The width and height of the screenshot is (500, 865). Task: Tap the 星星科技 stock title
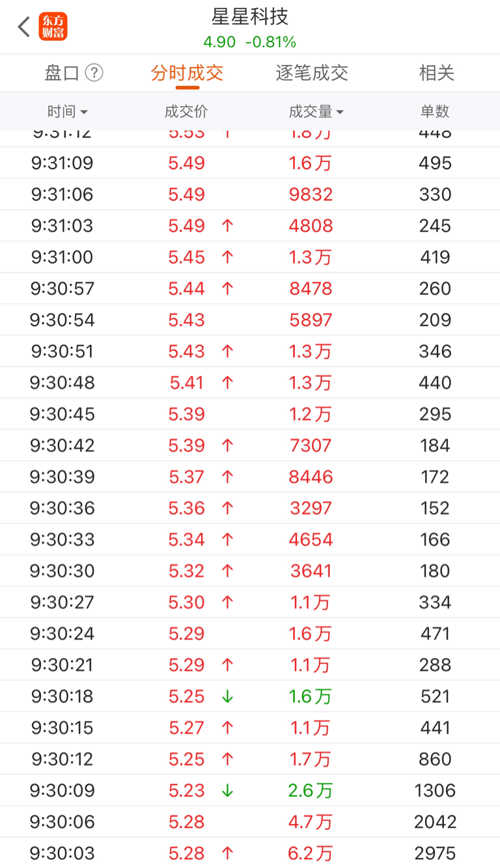click(250, 17)
